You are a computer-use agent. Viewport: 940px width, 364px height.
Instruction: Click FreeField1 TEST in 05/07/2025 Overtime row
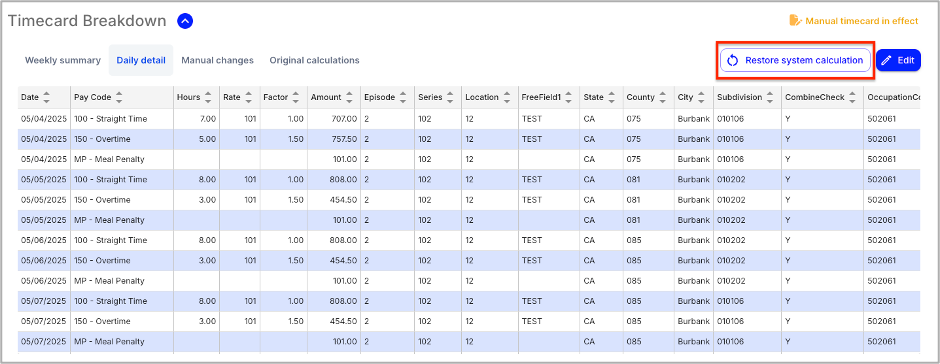coord(549,321)
